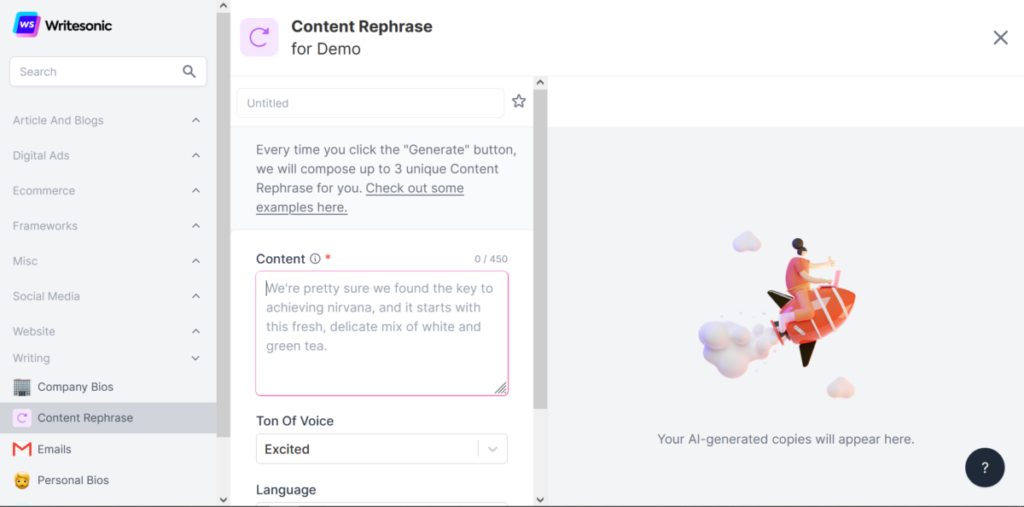
Task: Click the Writesonic logo icon
Action: 26,25
